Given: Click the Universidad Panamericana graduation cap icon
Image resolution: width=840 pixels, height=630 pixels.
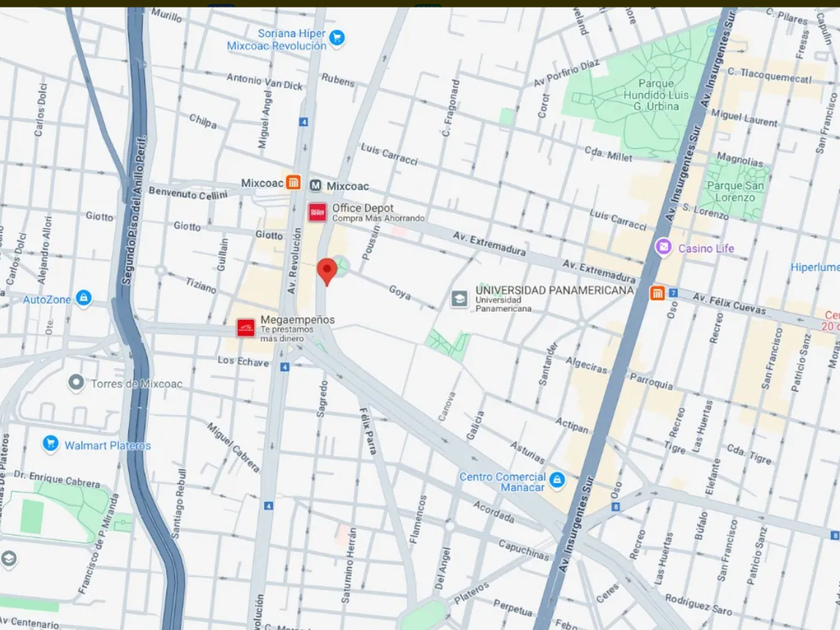Looking at the screenshot, I should click(459, 298).
